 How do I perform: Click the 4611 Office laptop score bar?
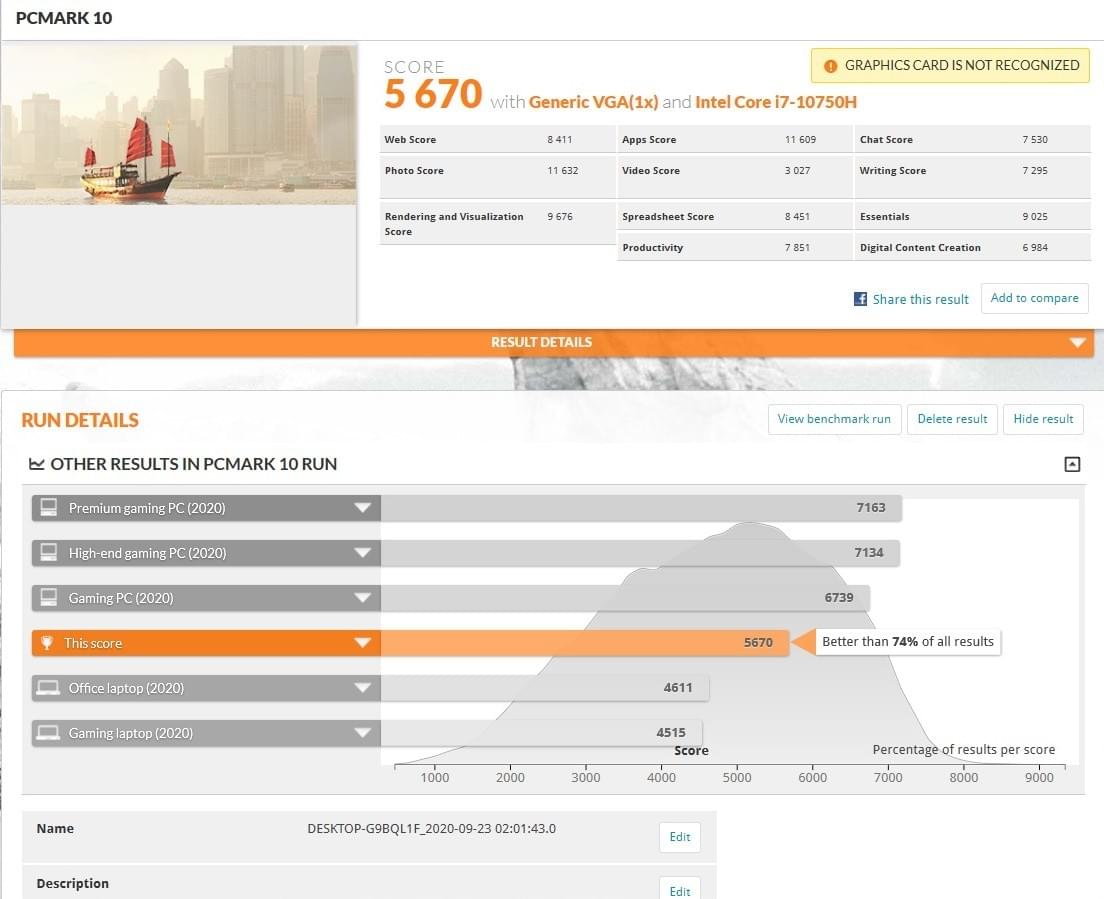pyautogui.click(x=545, y=688)
